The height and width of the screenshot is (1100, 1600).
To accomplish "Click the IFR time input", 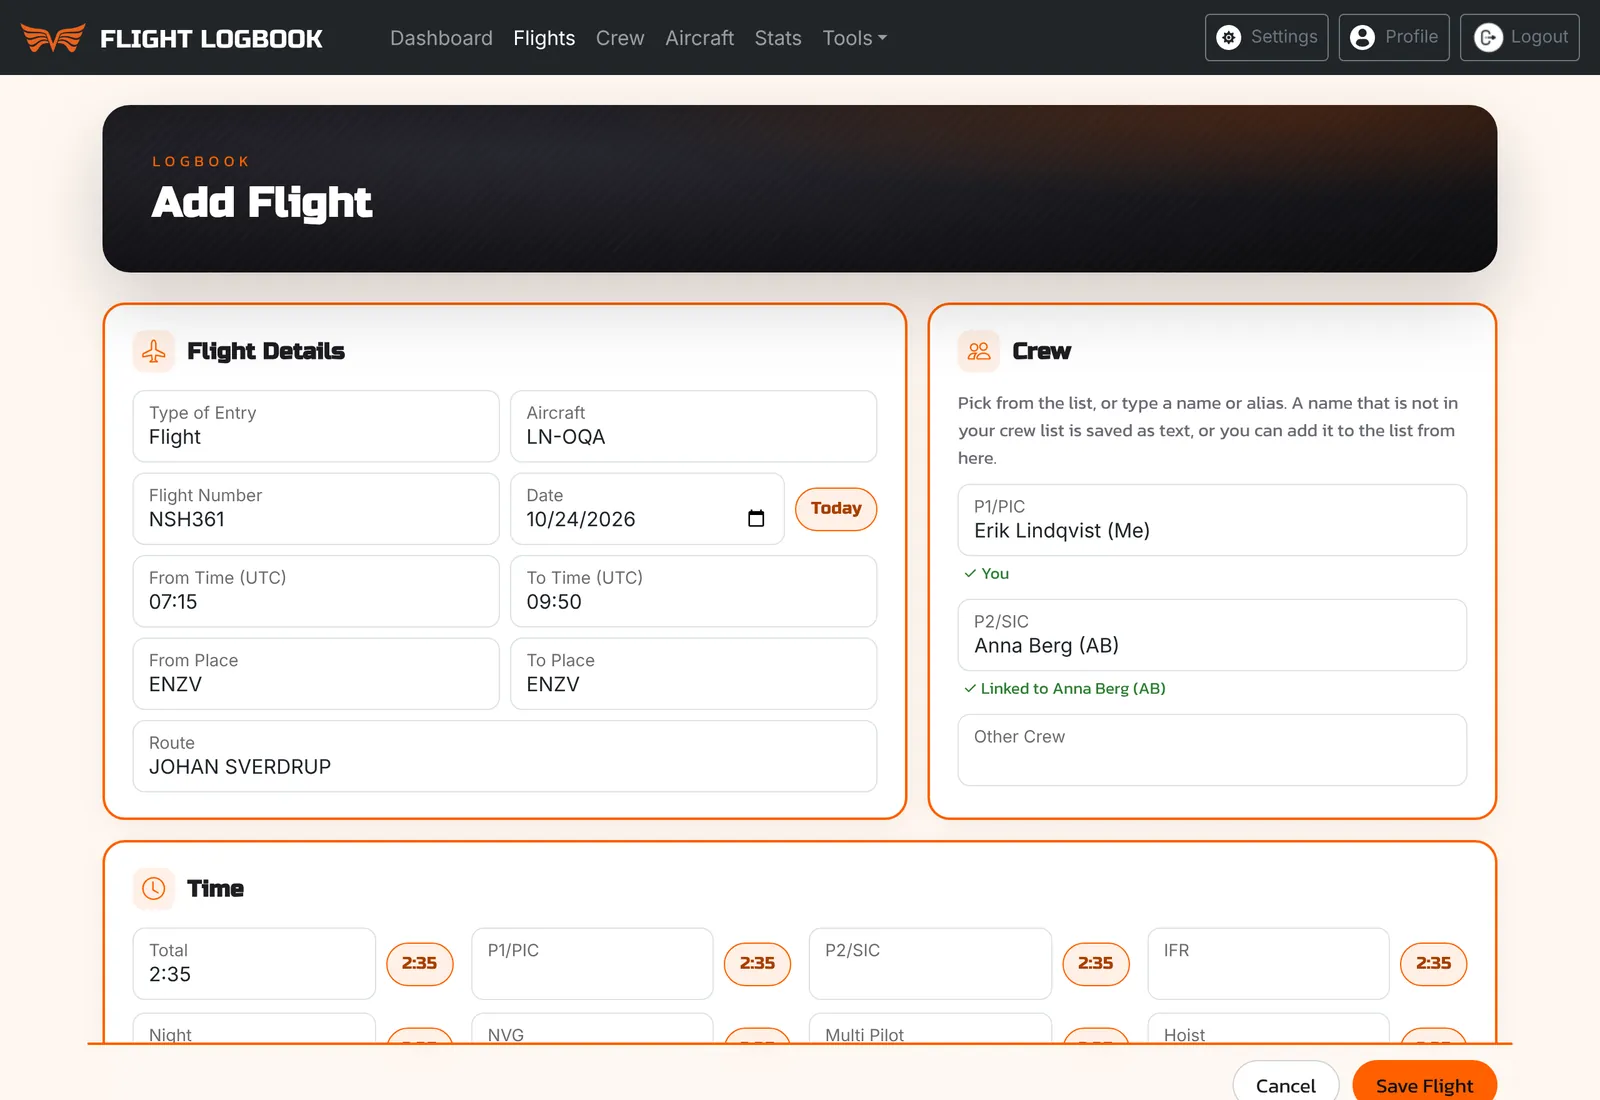I will coord(1268,964).
